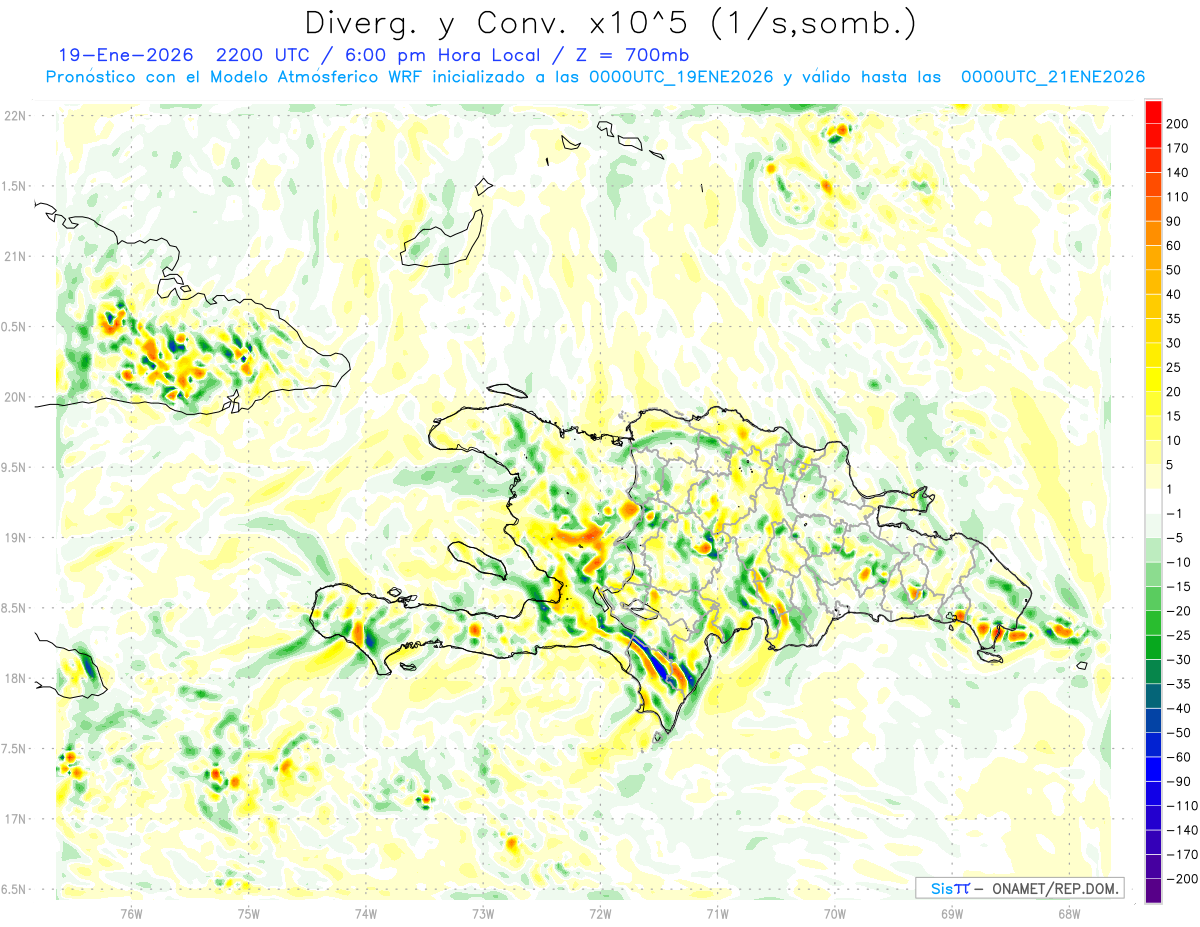Viewport: 1200px width, 927px height.
Task: Click the '-5' color scale label
Action: [1176, 538]
